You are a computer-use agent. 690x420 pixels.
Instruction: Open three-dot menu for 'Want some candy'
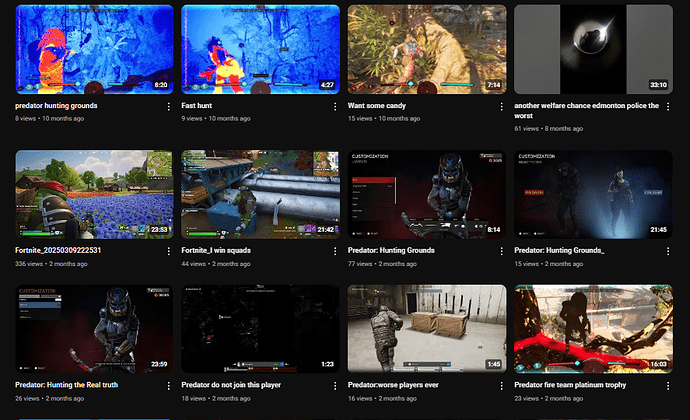coord(501,107)
